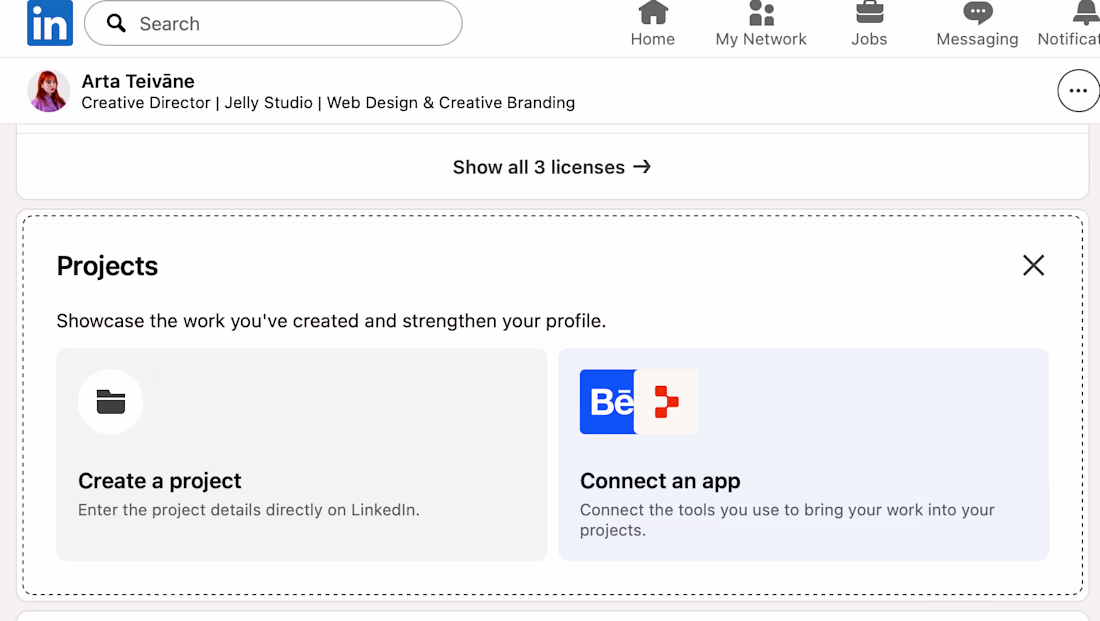
Task: Open the three-dot more options button
Action: pyautogui.click(x=1078, y=91)
